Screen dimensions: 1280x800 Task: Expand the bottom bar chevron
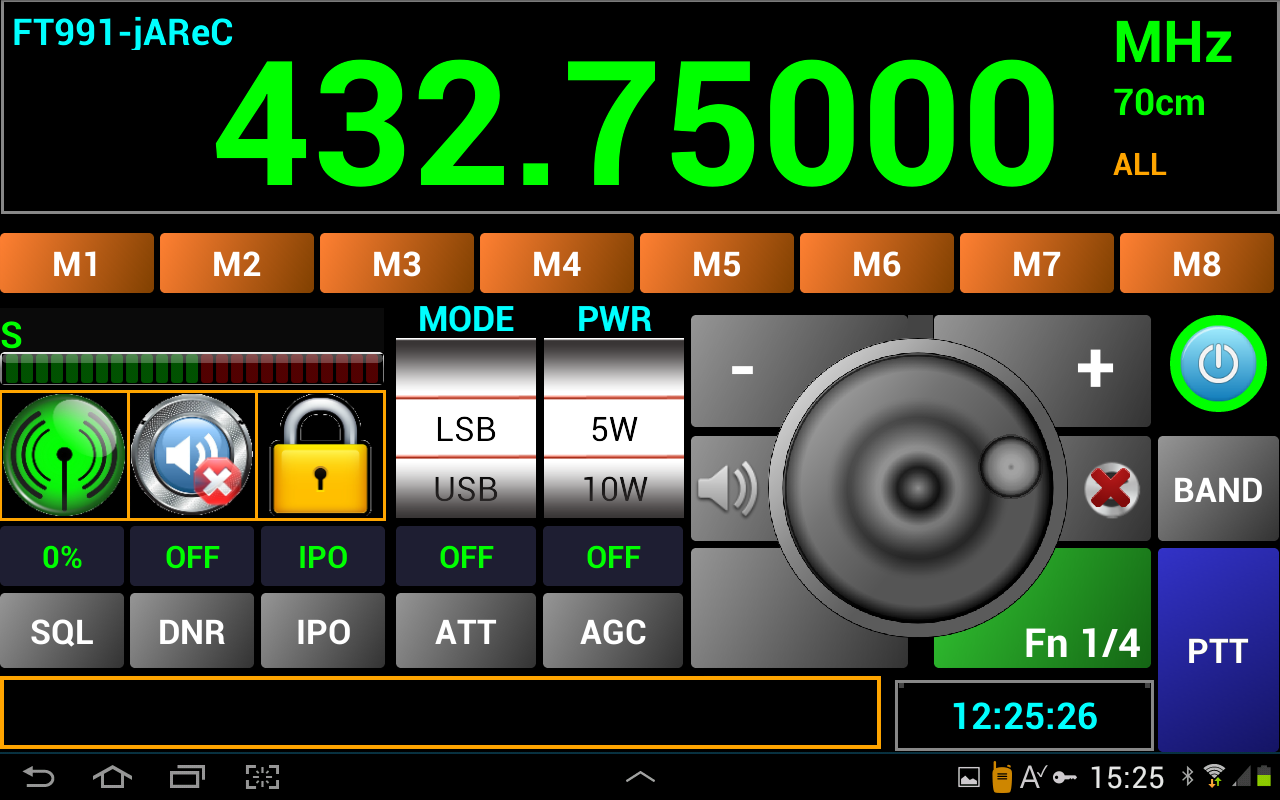click(640, 777)
